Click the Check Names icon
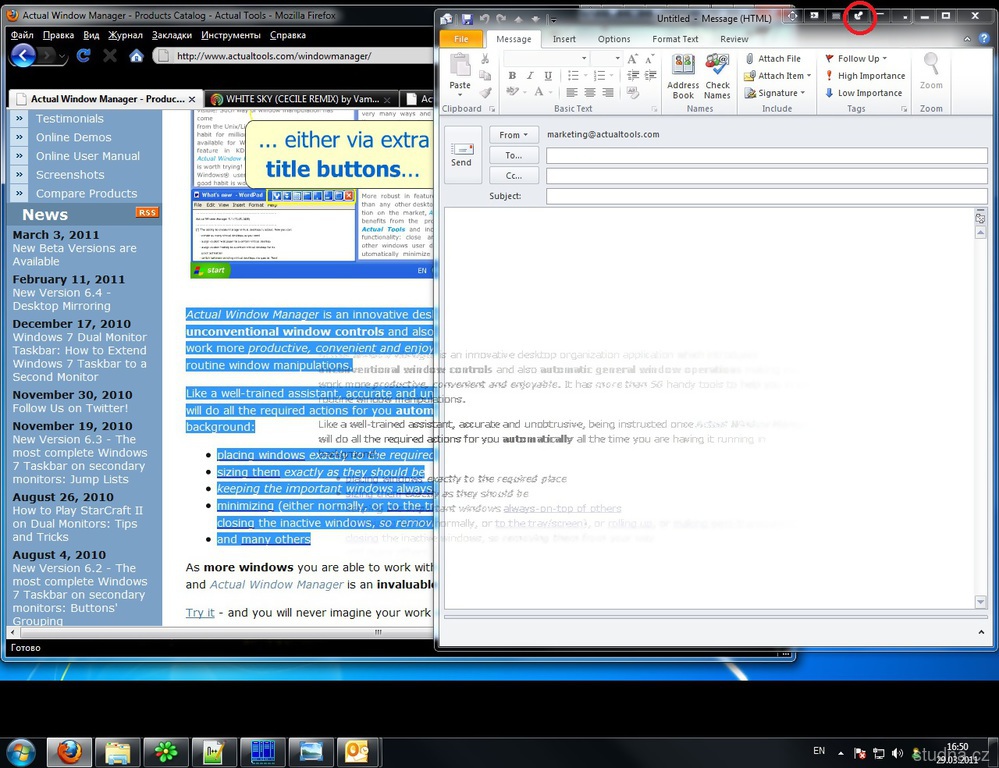 point(717,76)
